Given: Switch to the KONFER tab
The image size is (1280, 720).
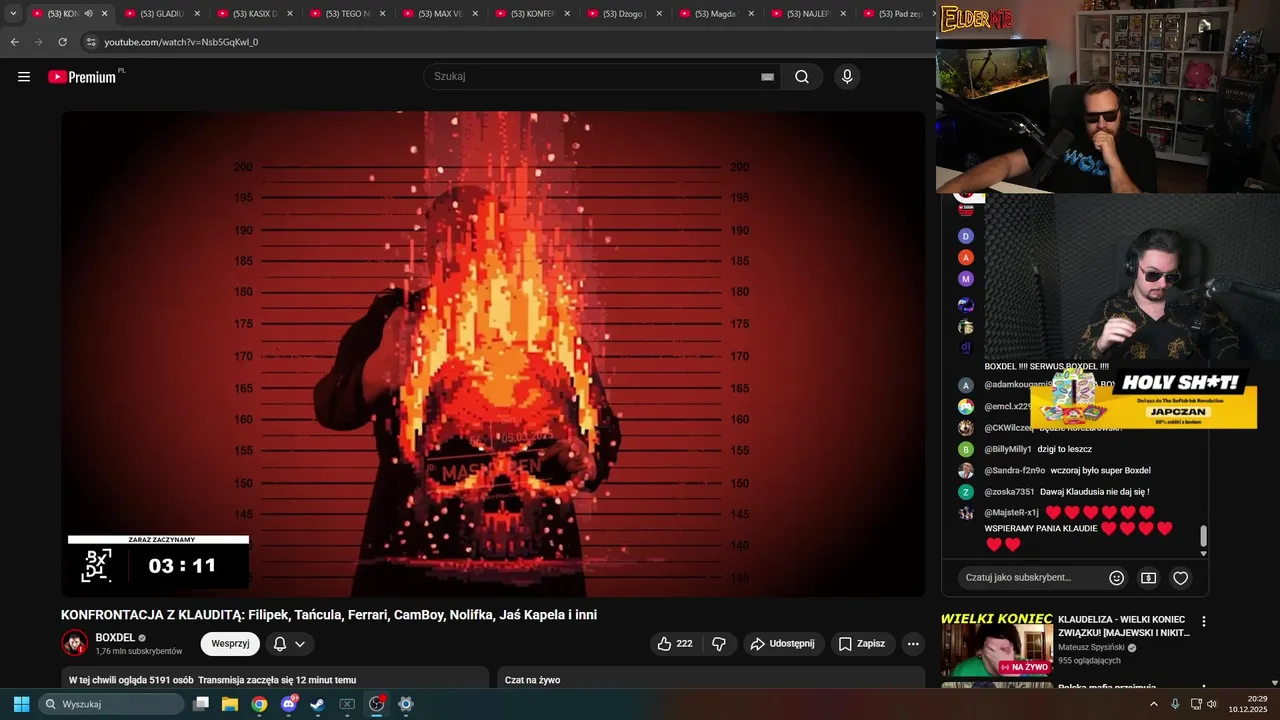Looking at the screenshot, I should 533,13.
